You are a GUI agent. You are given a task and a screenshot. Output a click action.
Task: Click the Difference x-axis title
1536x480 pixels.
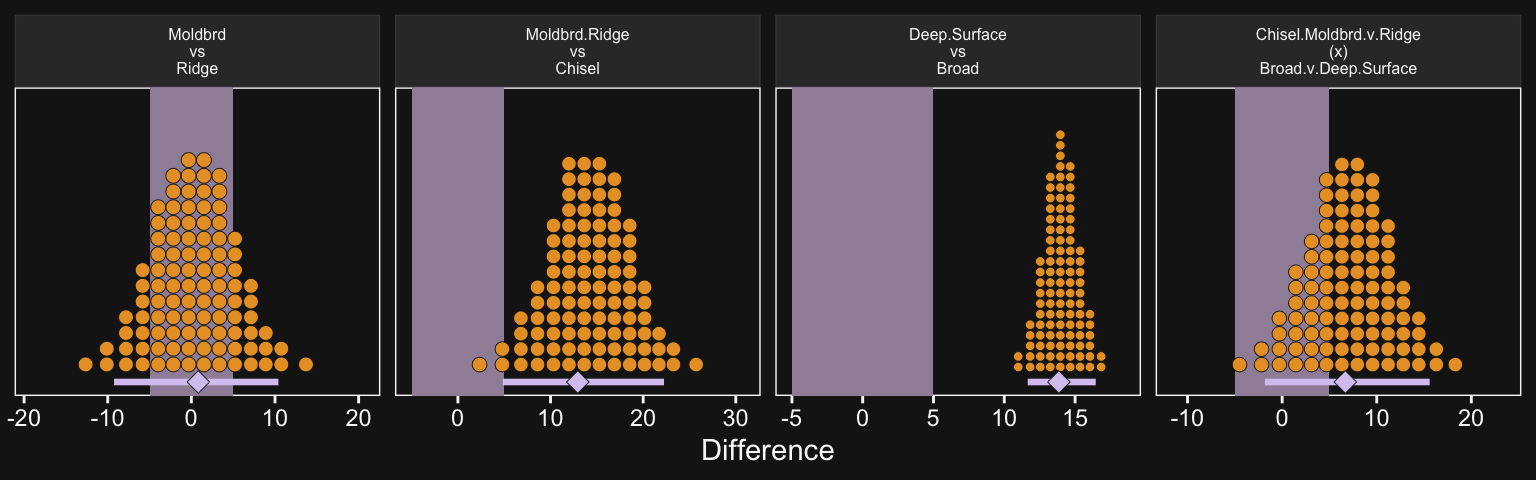(767, 451)
